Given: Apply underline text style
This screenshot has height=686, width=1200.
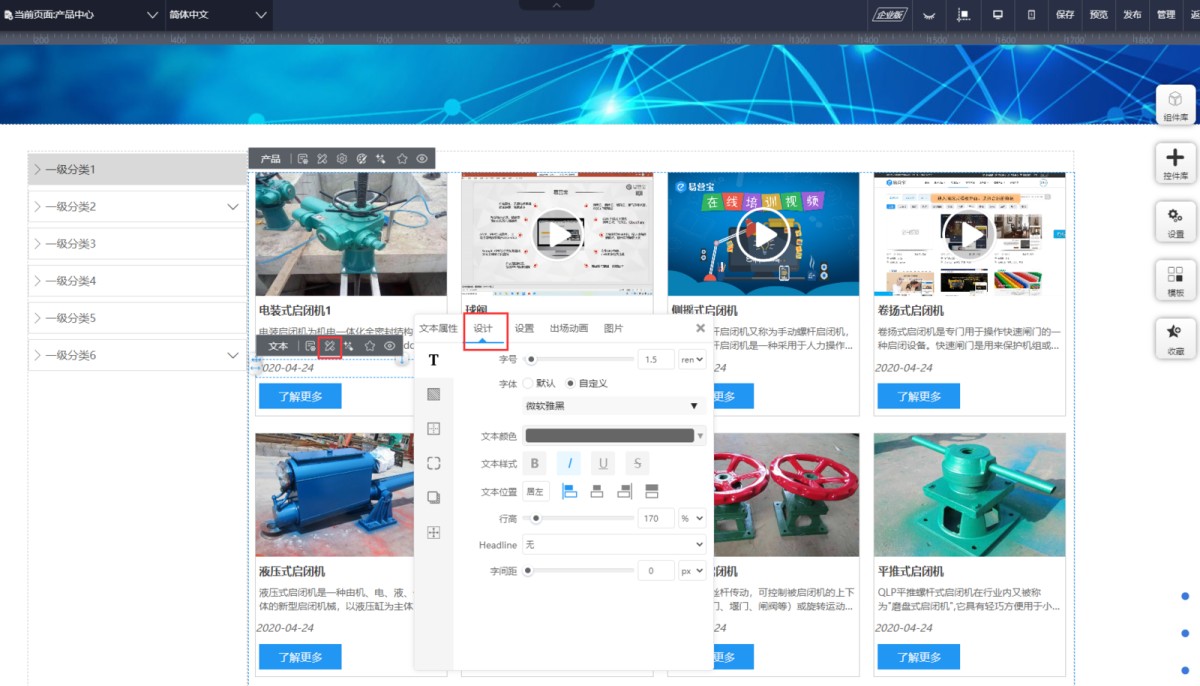Looking at the screenshot, I should (603, 463).
